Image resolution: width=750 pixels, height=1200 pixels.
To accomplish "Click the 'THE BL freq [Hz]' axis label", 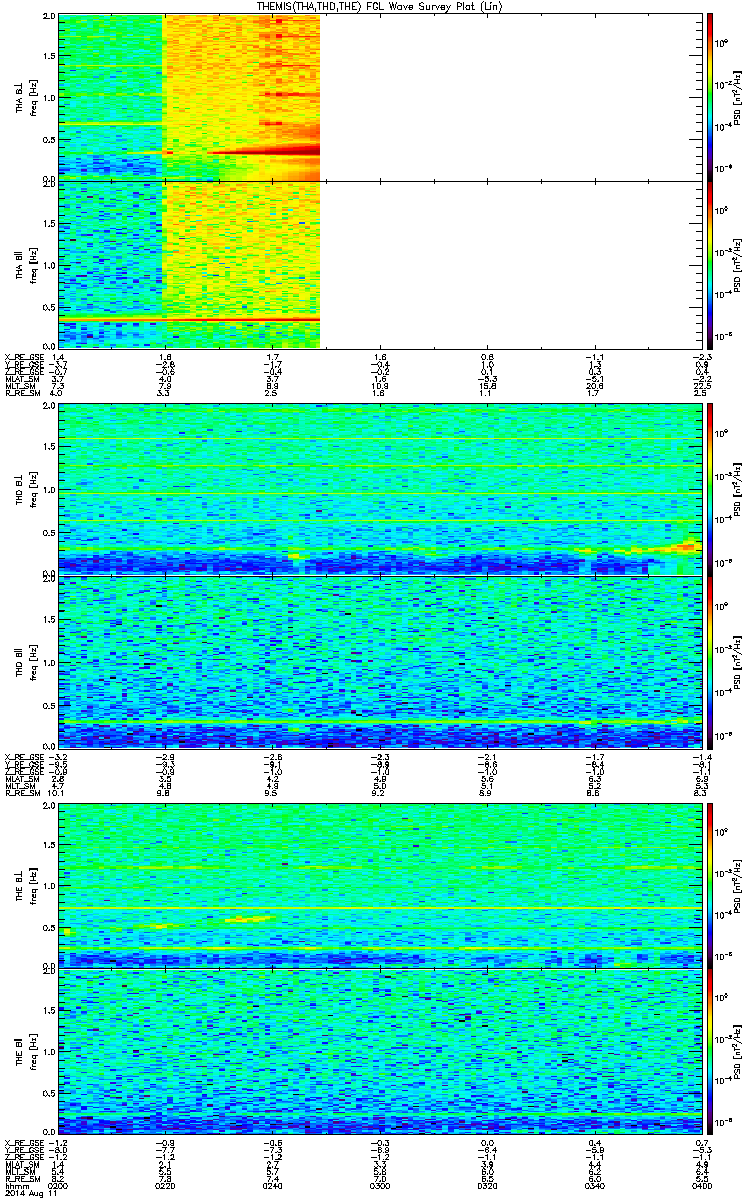I will click(25, 885).
